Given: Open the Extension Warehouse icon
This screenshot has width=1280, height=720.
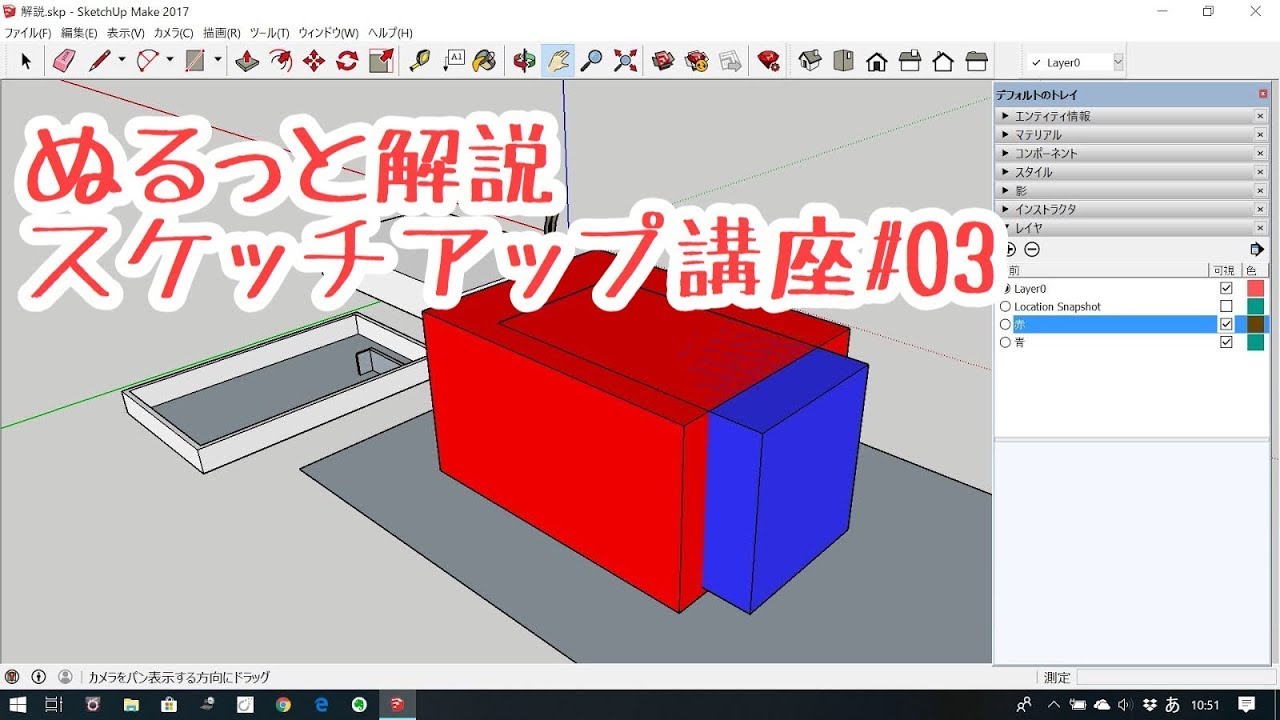Looking at the screenshot, I should coord(697,62).
